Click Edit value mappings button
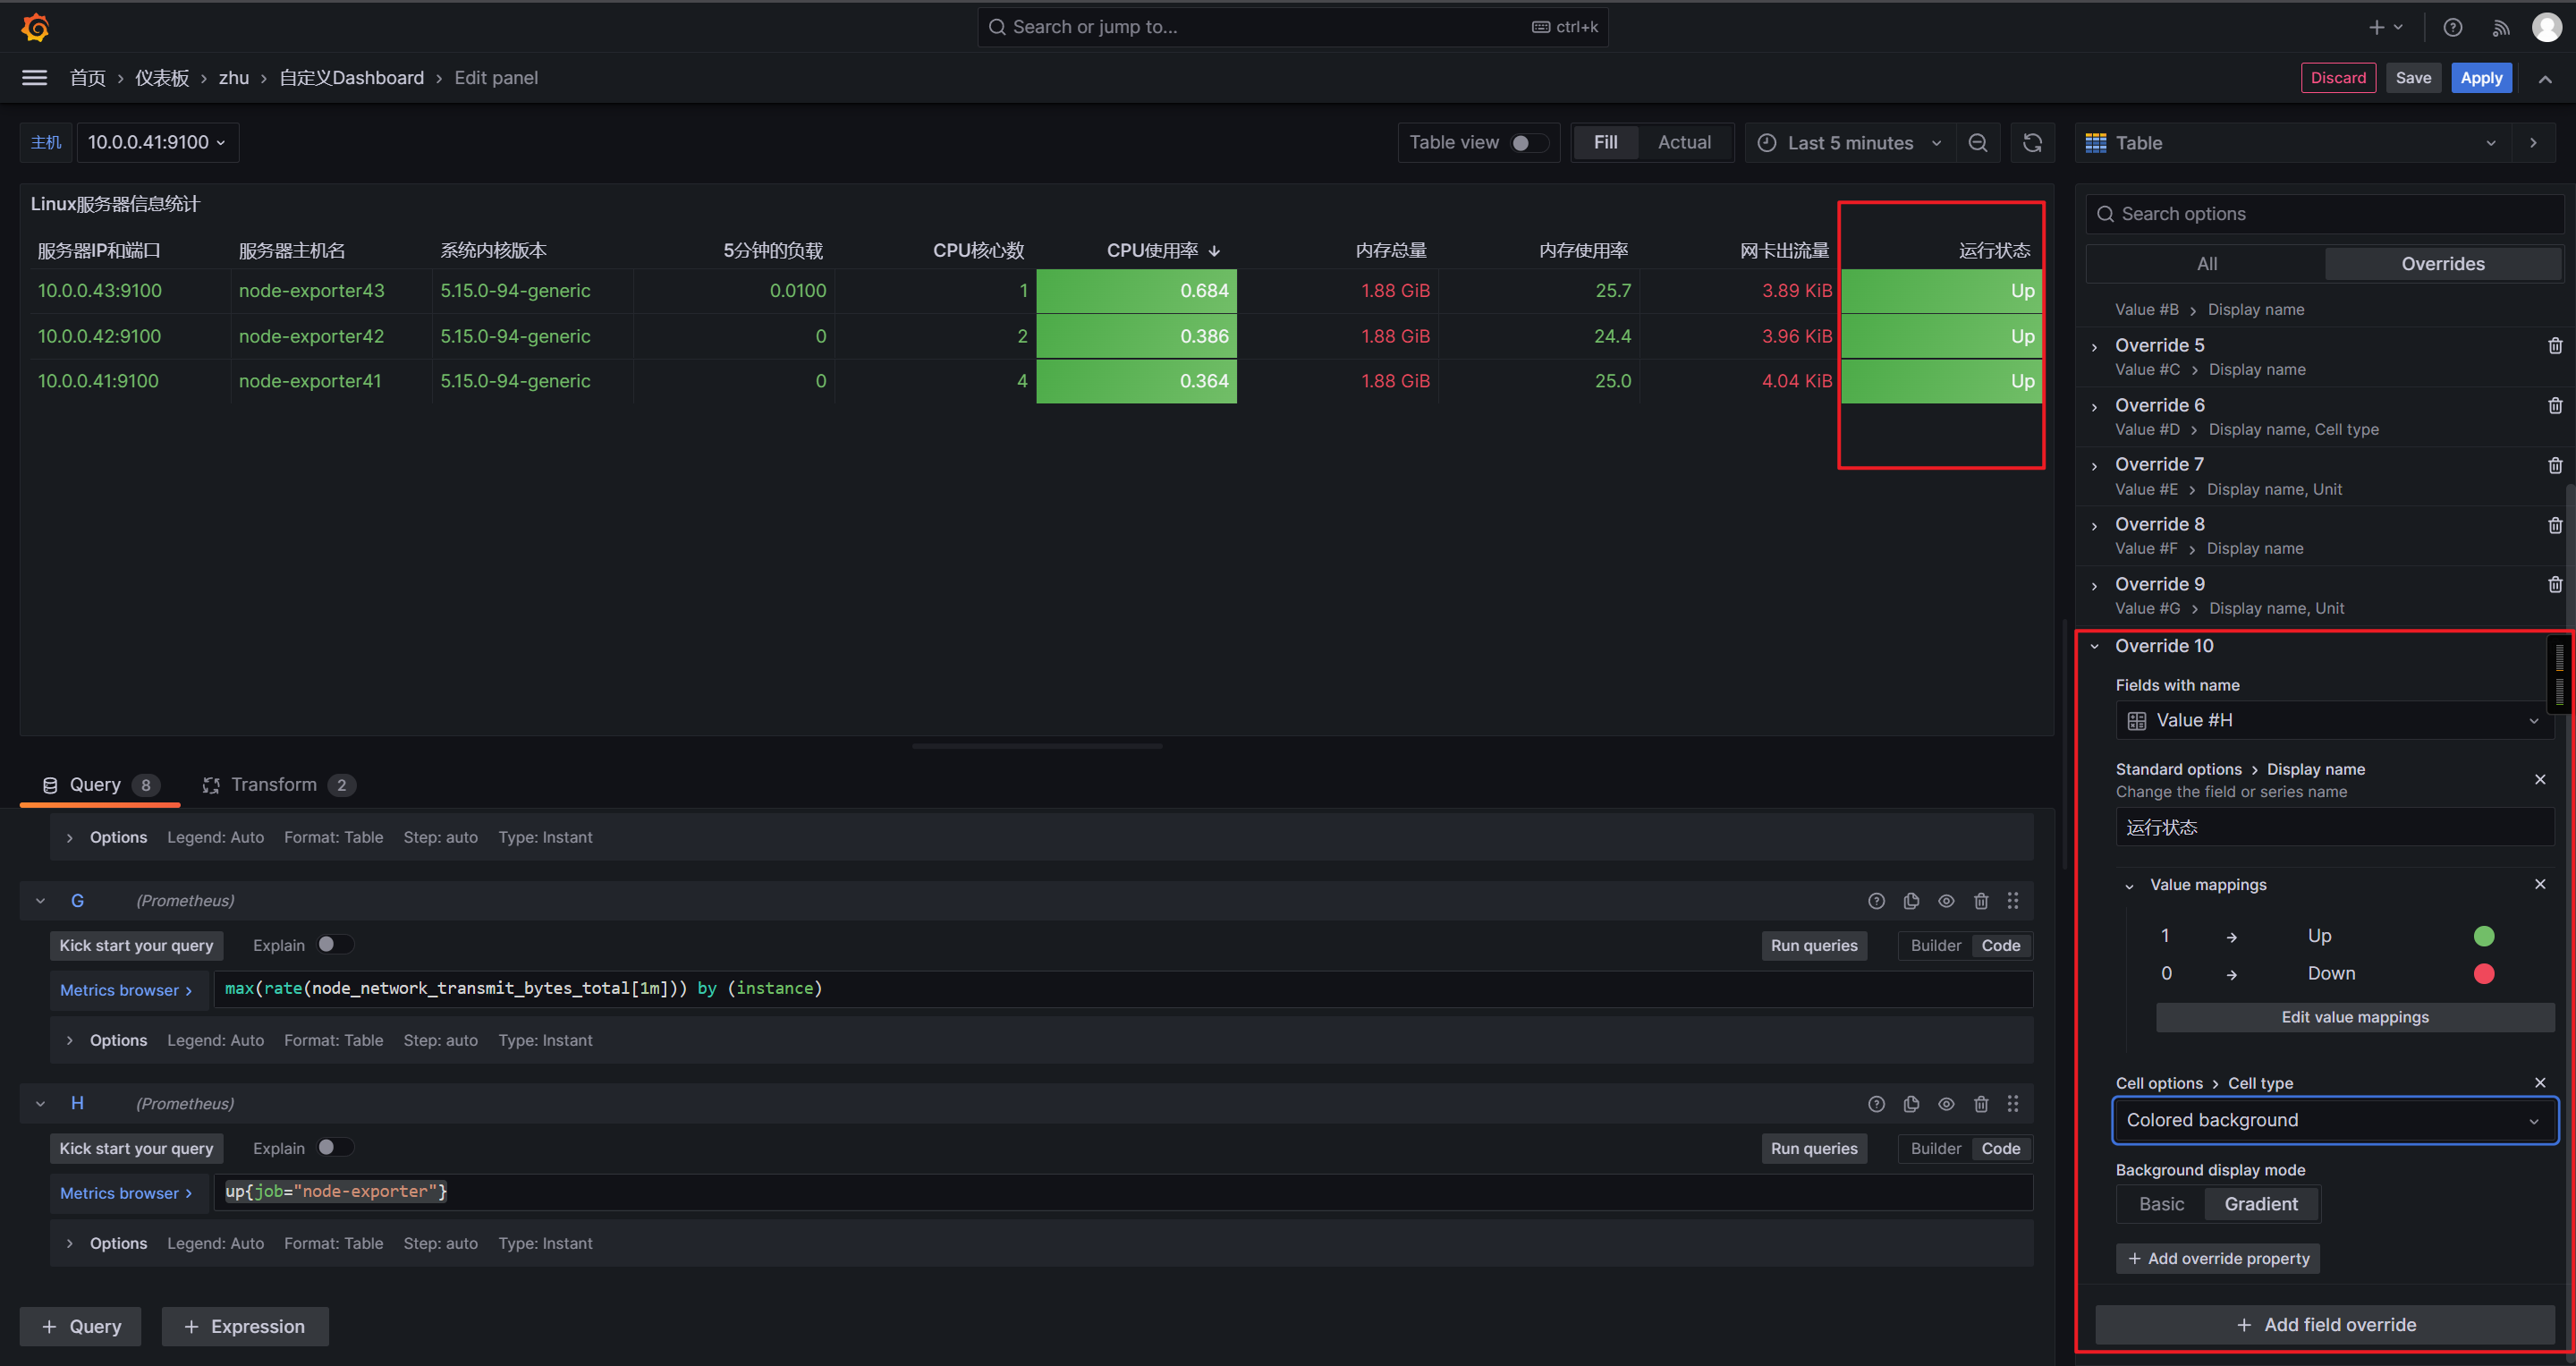This screenshot has width=2576, height=1366. tap(2354, 1017)
